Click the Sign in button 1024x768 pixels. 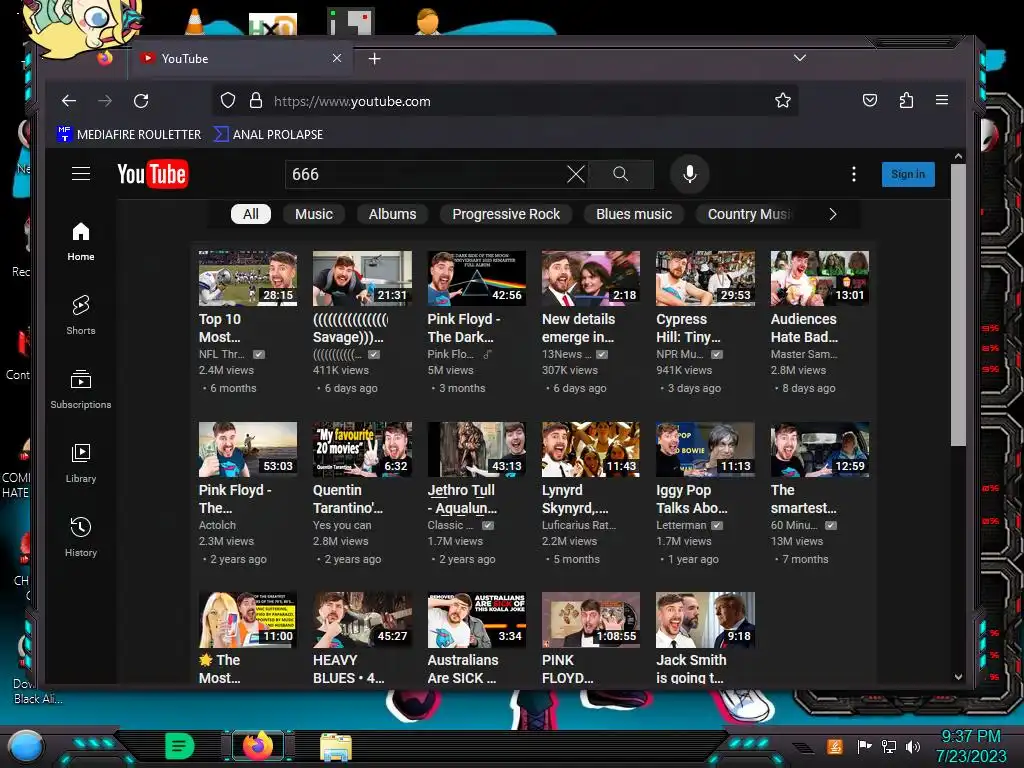click(908, 174)
